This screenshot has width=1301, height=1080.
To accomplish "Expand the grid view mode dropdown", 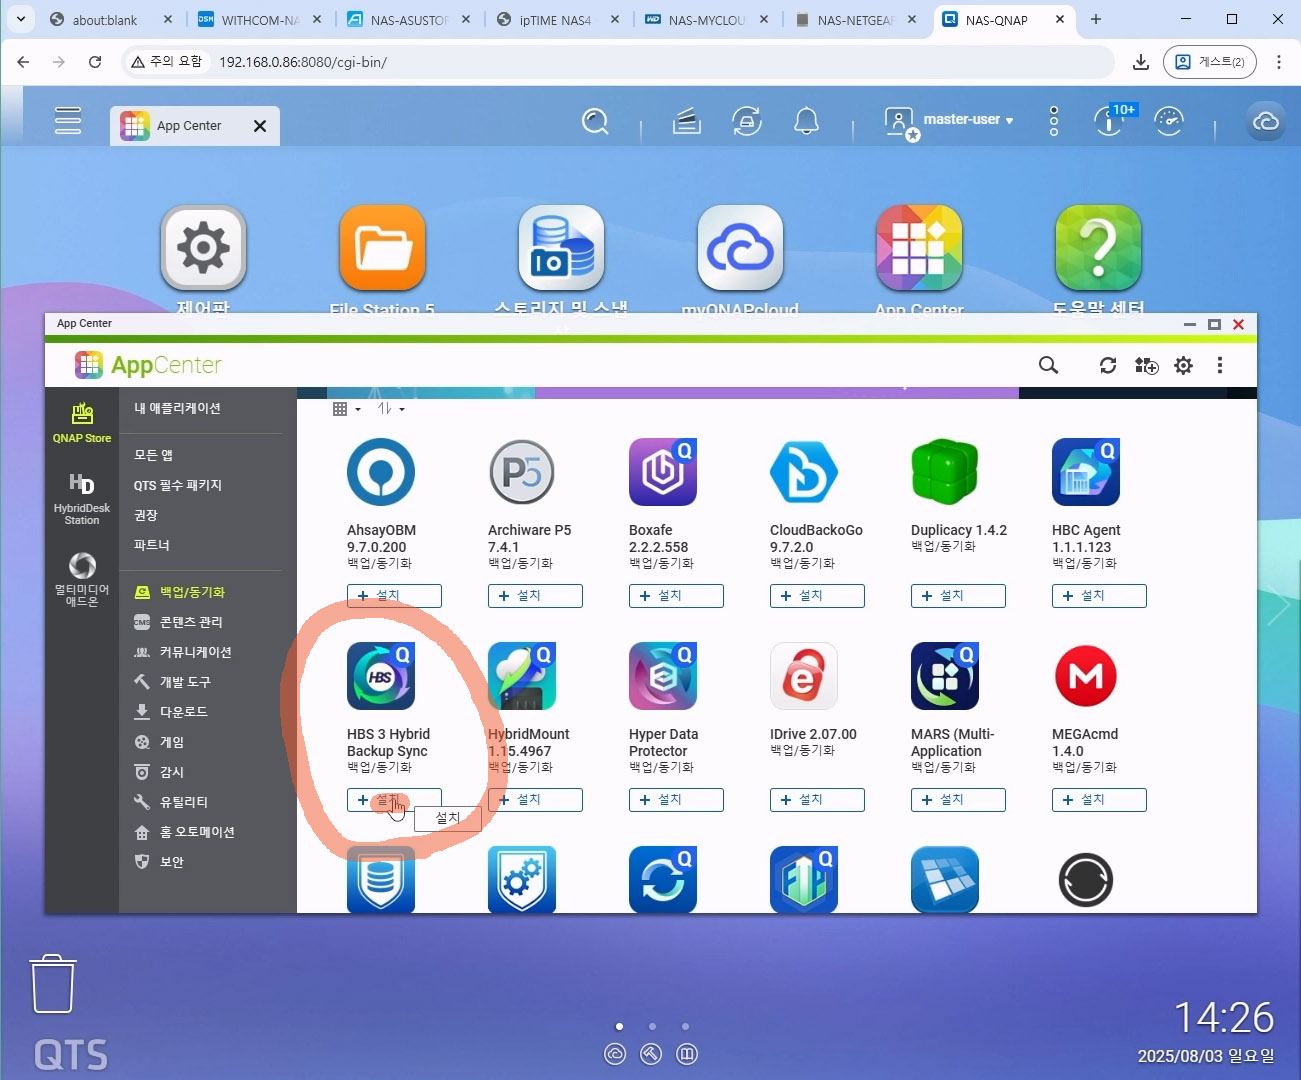I will (x=346, y=409).
